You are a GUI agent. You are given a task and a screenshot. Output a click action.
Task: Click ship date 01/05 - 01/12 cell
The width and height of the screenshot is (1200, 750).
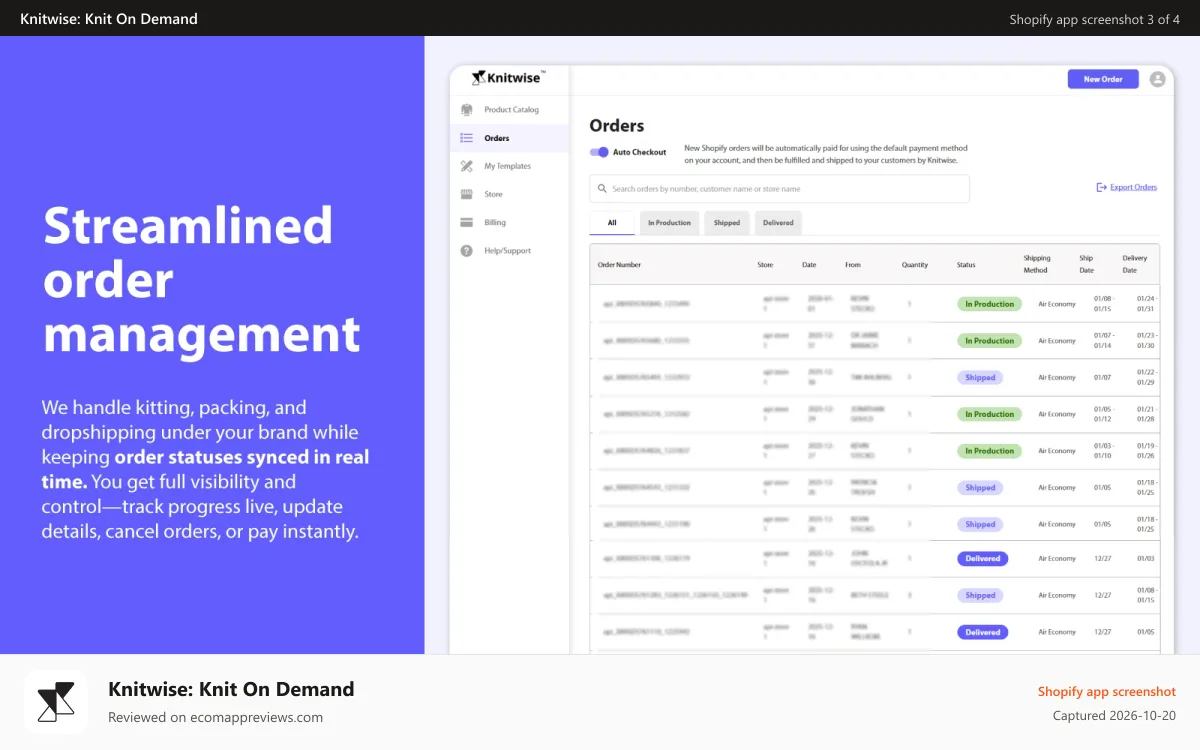click(x=1104, y=414)
